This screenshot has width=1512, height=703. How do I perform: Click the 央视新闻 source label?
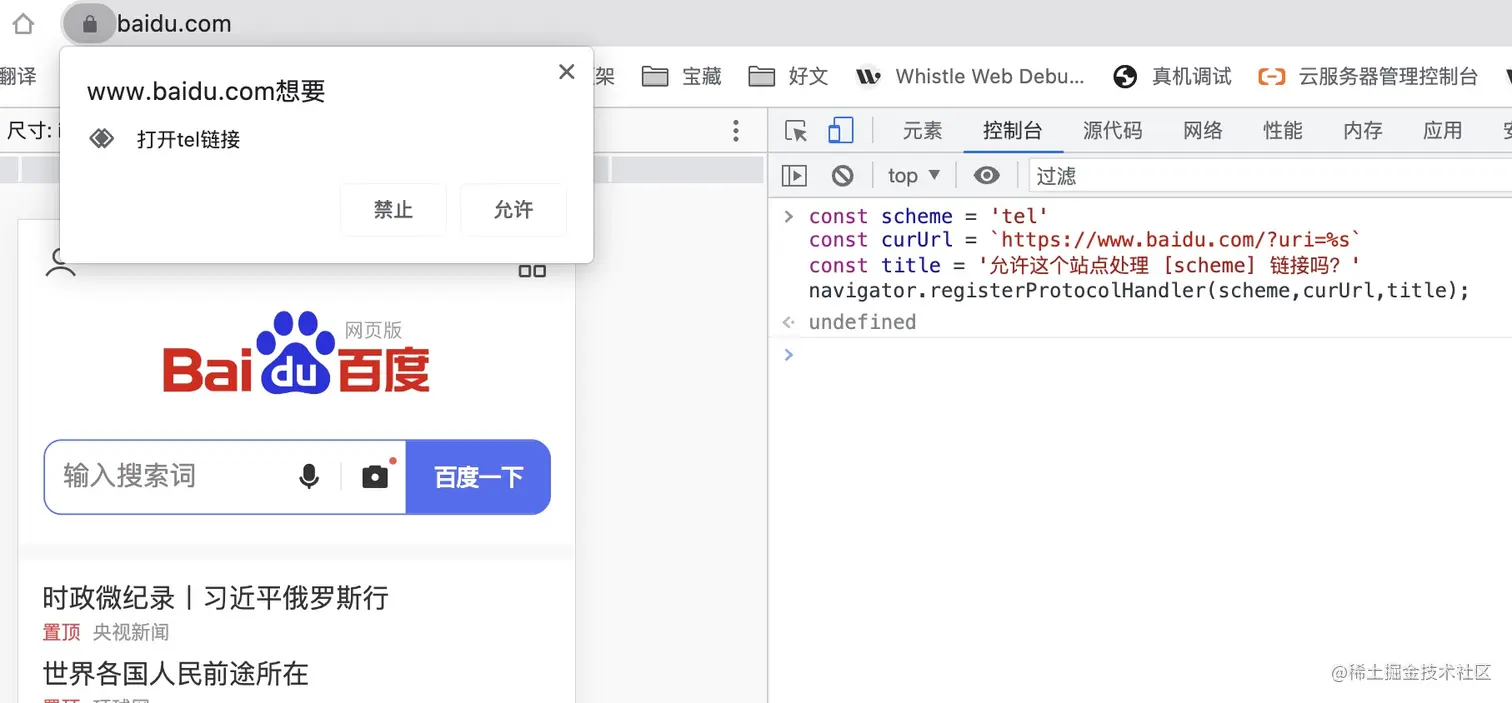pyautogui.click(x=131, y=632)
